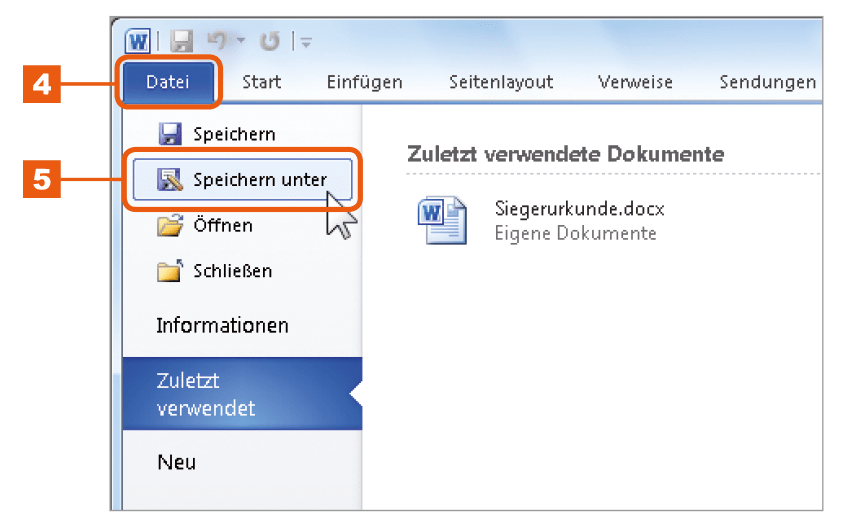This screenshot has width=850, height=526.
Task: Open the undo history dropdown arrow
Action: click(241, 40)
